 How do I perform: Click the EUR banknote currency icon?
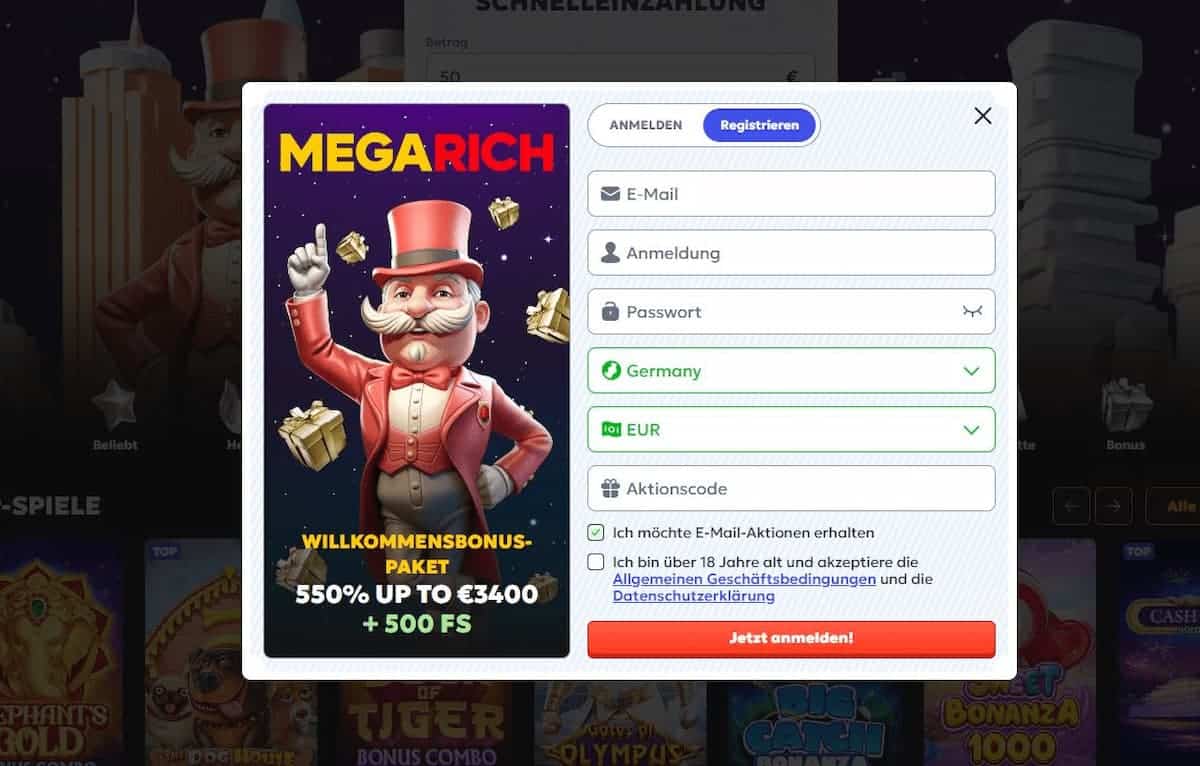pos(610,430)
